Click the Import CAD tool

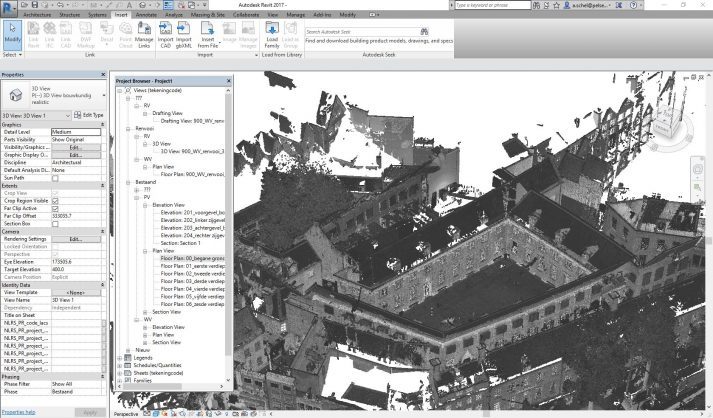tap(166, 35)
